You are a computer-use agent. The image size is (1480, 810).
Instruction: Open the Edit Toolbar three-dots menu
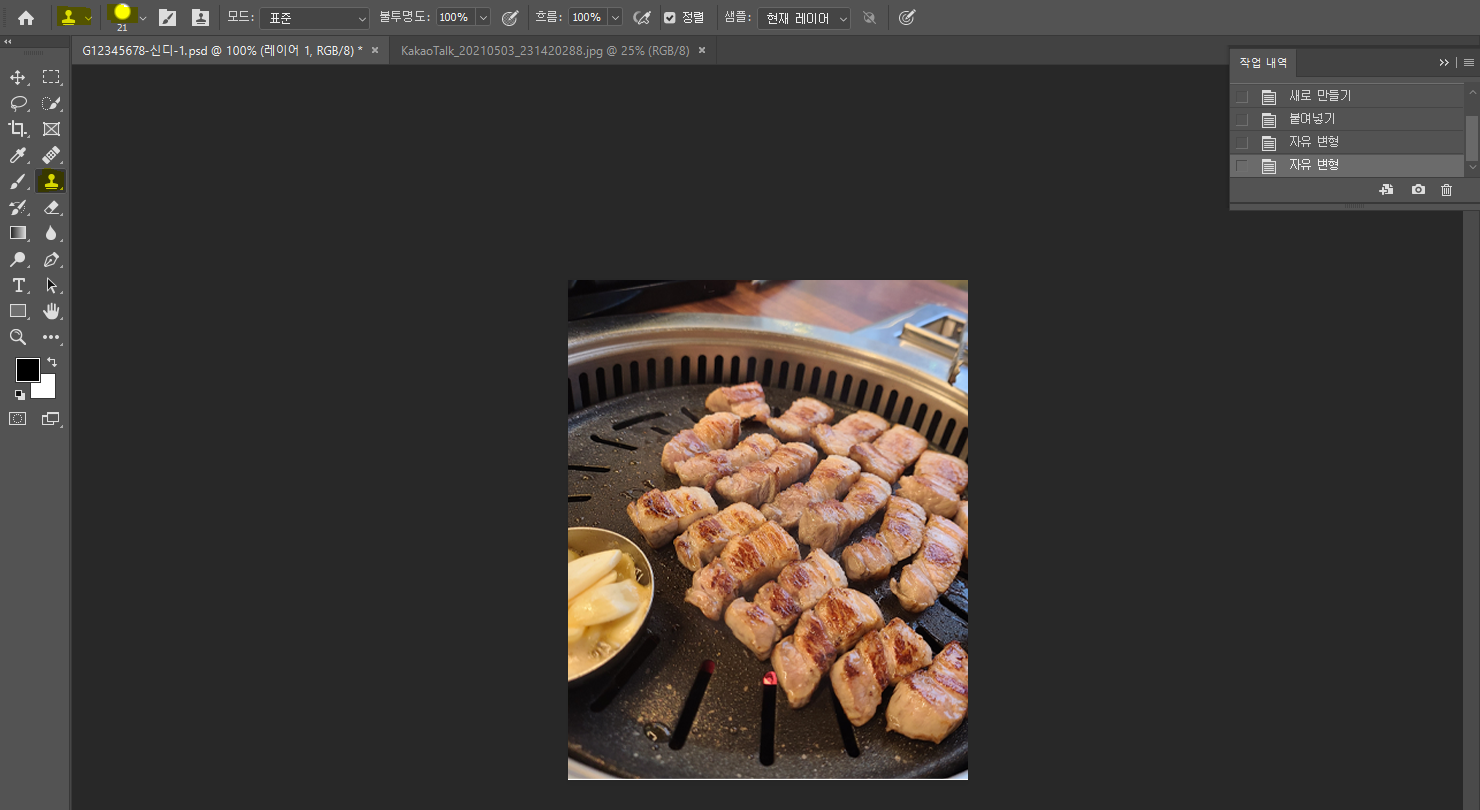tap(51, 338)
